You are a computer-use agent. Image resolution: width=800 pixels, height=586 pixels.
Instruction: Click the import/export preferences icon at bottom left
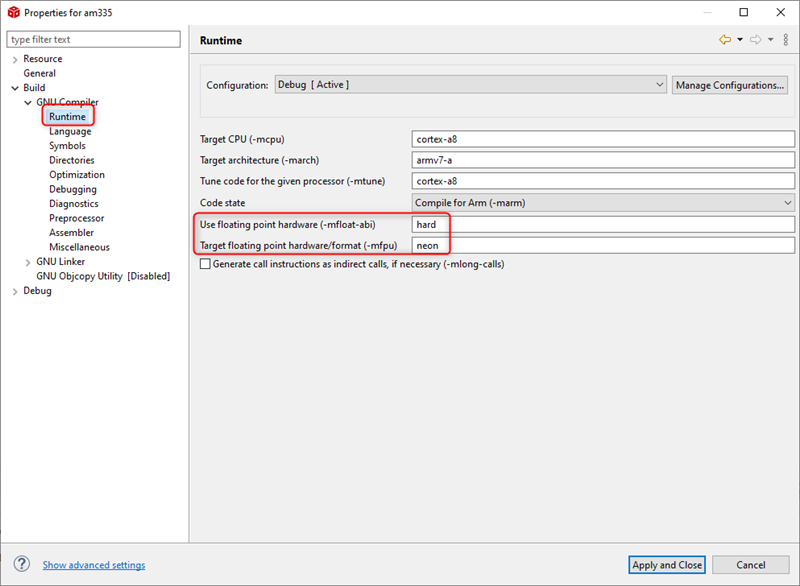(x=22, y=565)
